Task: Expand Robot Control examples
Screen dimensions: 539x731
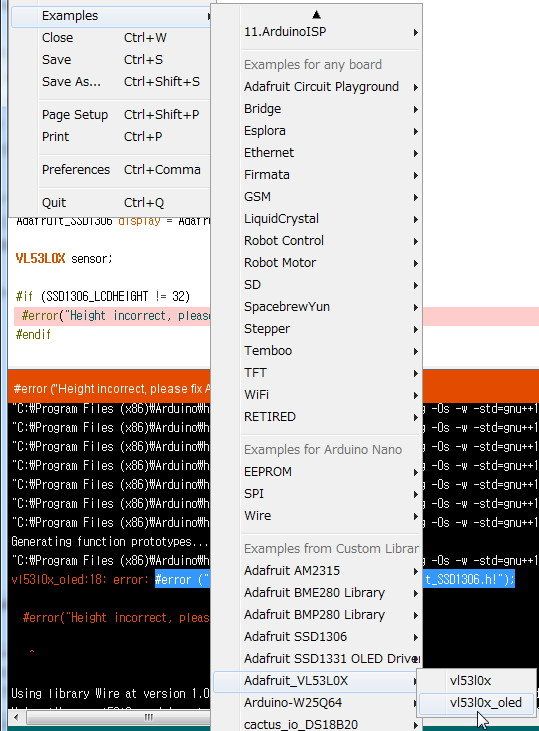Action: tap(318, 241)
